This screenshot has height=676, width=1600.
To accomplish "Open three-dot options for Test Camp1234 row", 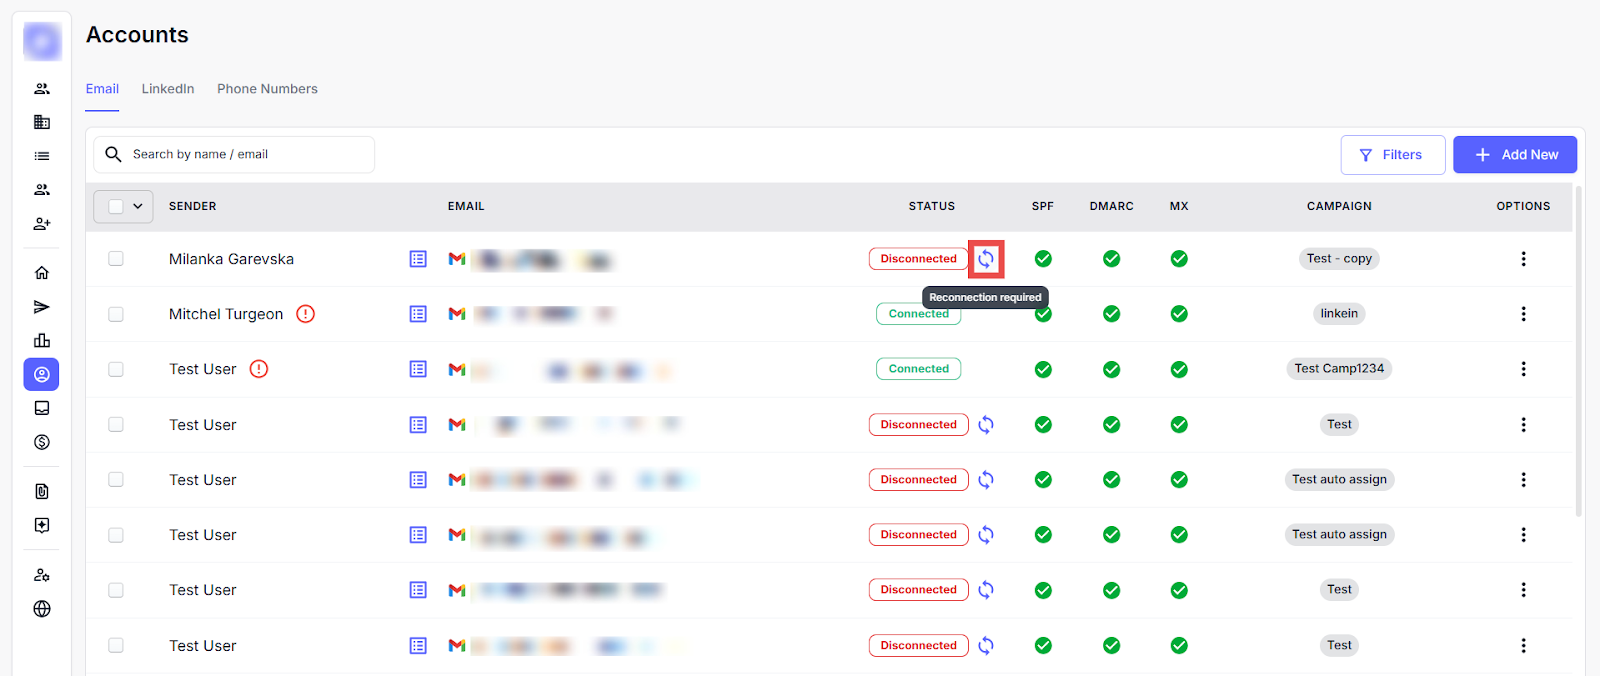I will coord(1523,369).
